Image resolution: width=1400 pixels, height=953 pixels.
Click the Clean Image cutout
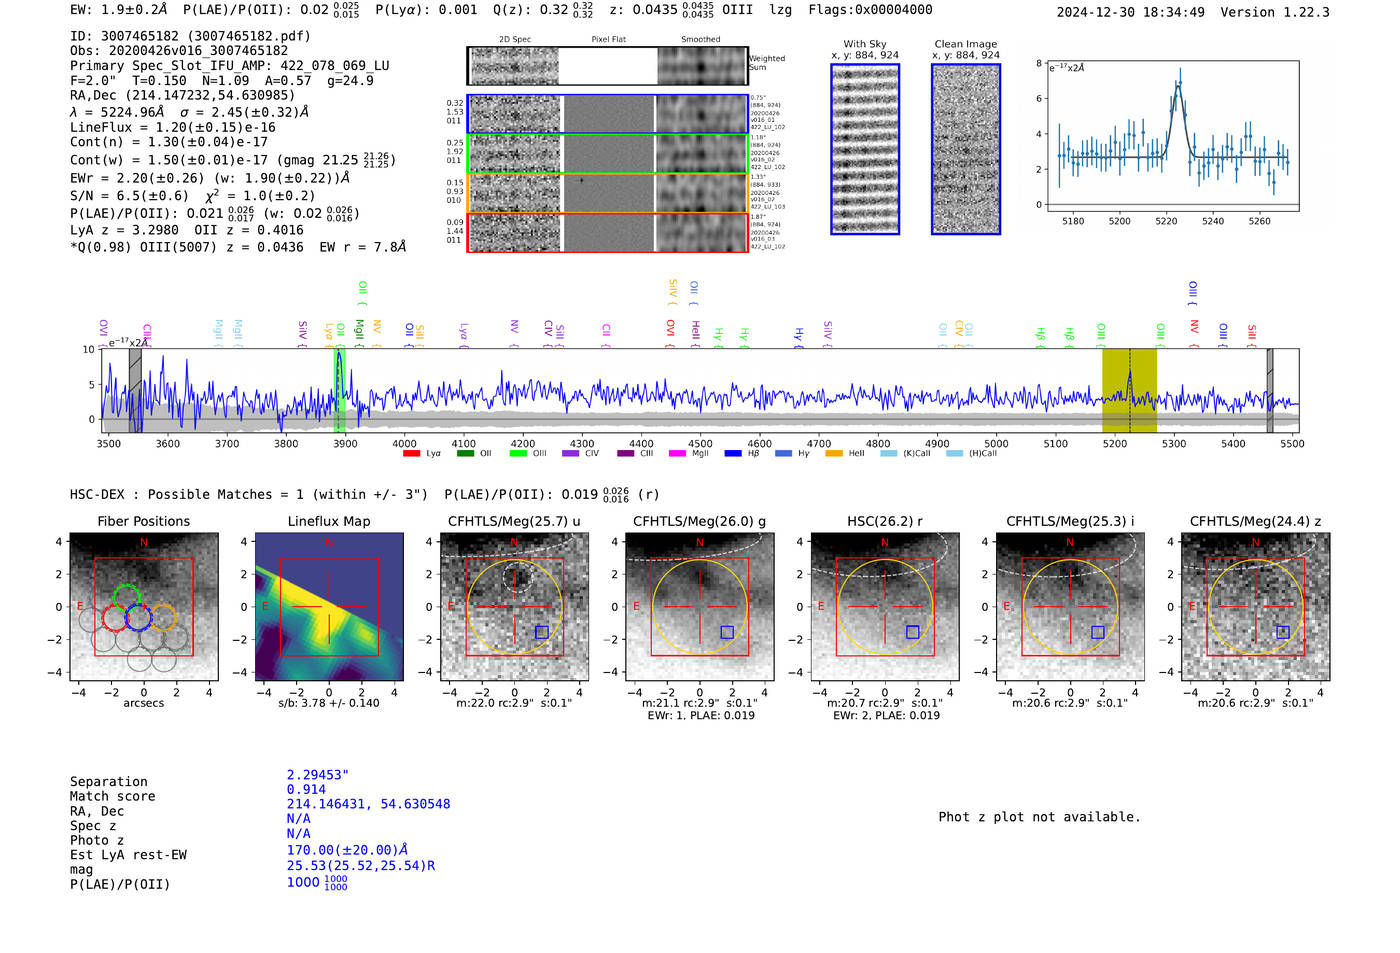tap(966, 149)
